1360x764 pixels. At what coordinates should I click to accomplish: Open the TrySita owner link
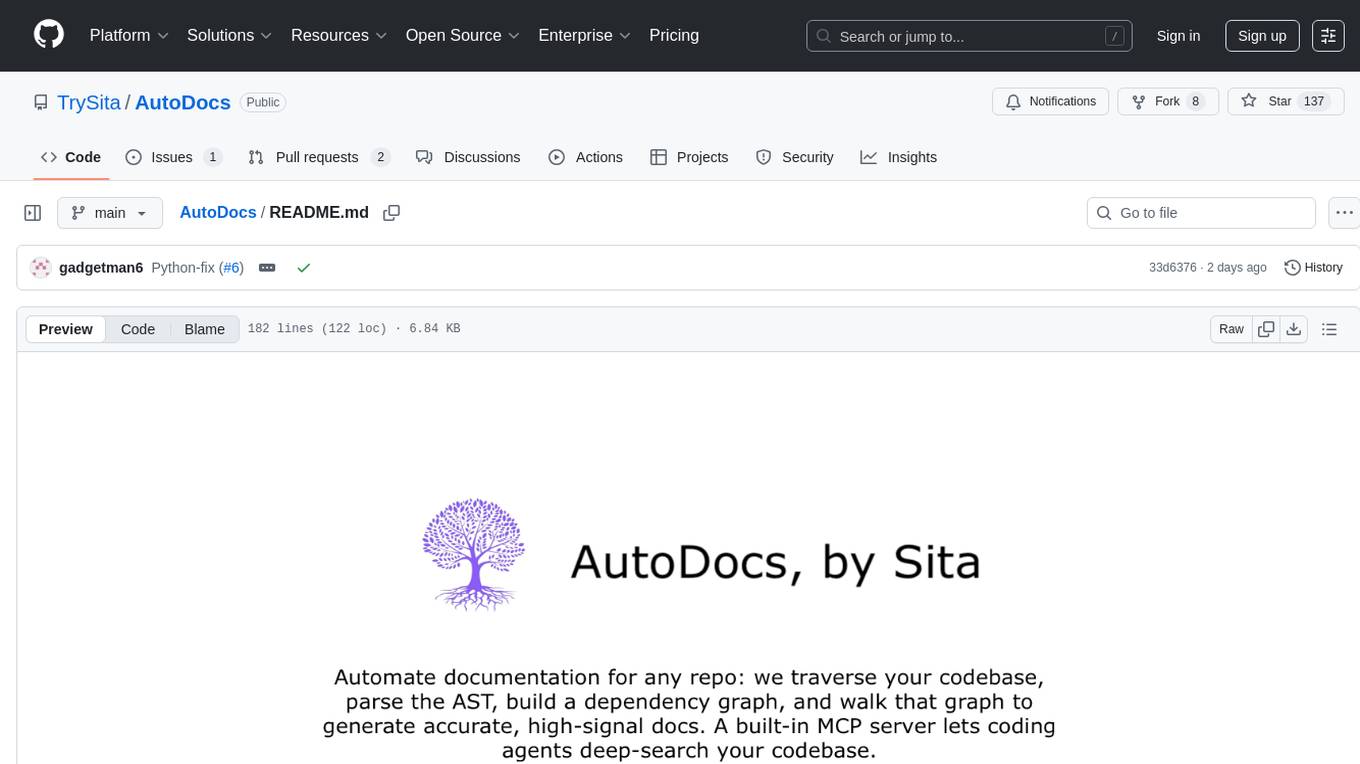[x=89, y=102]
